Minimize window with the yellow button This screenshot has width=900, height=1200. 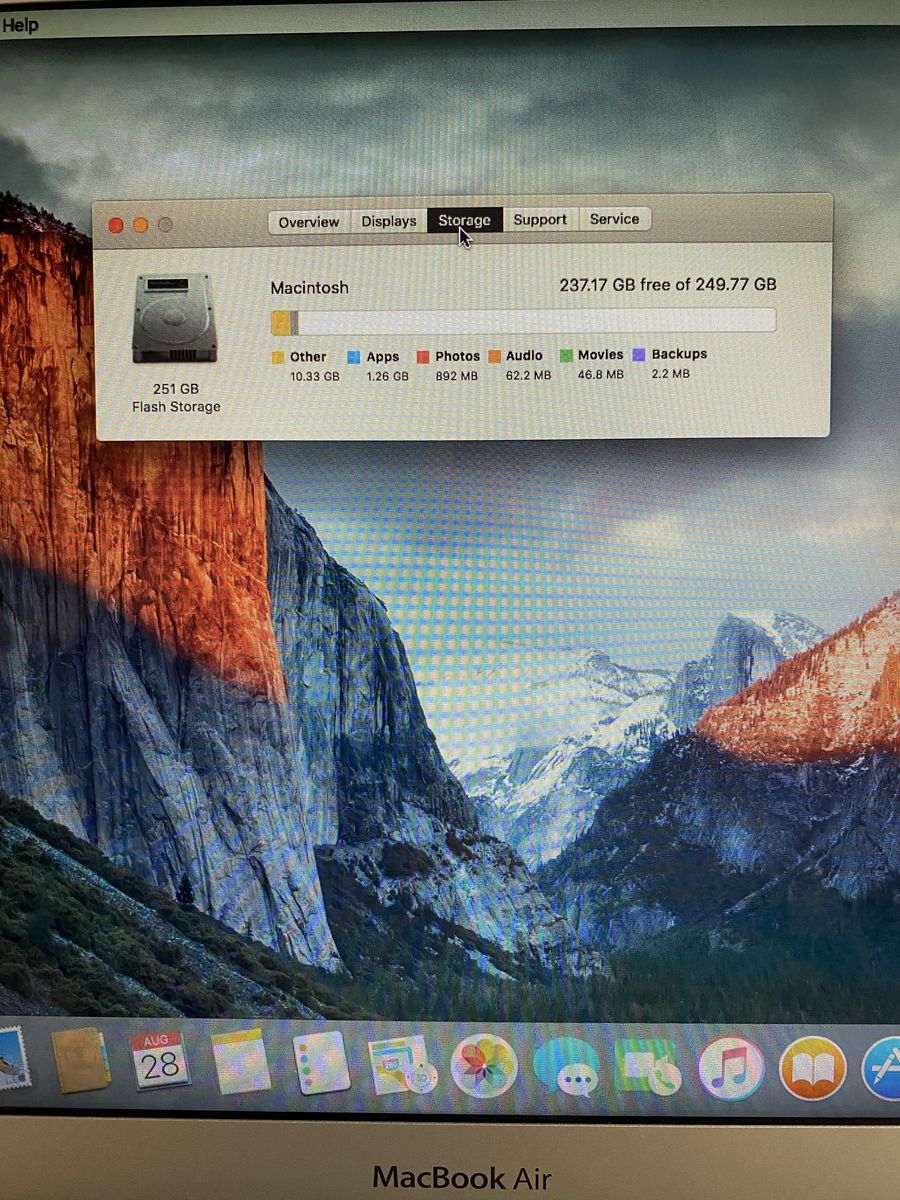(x=140, y=225)
